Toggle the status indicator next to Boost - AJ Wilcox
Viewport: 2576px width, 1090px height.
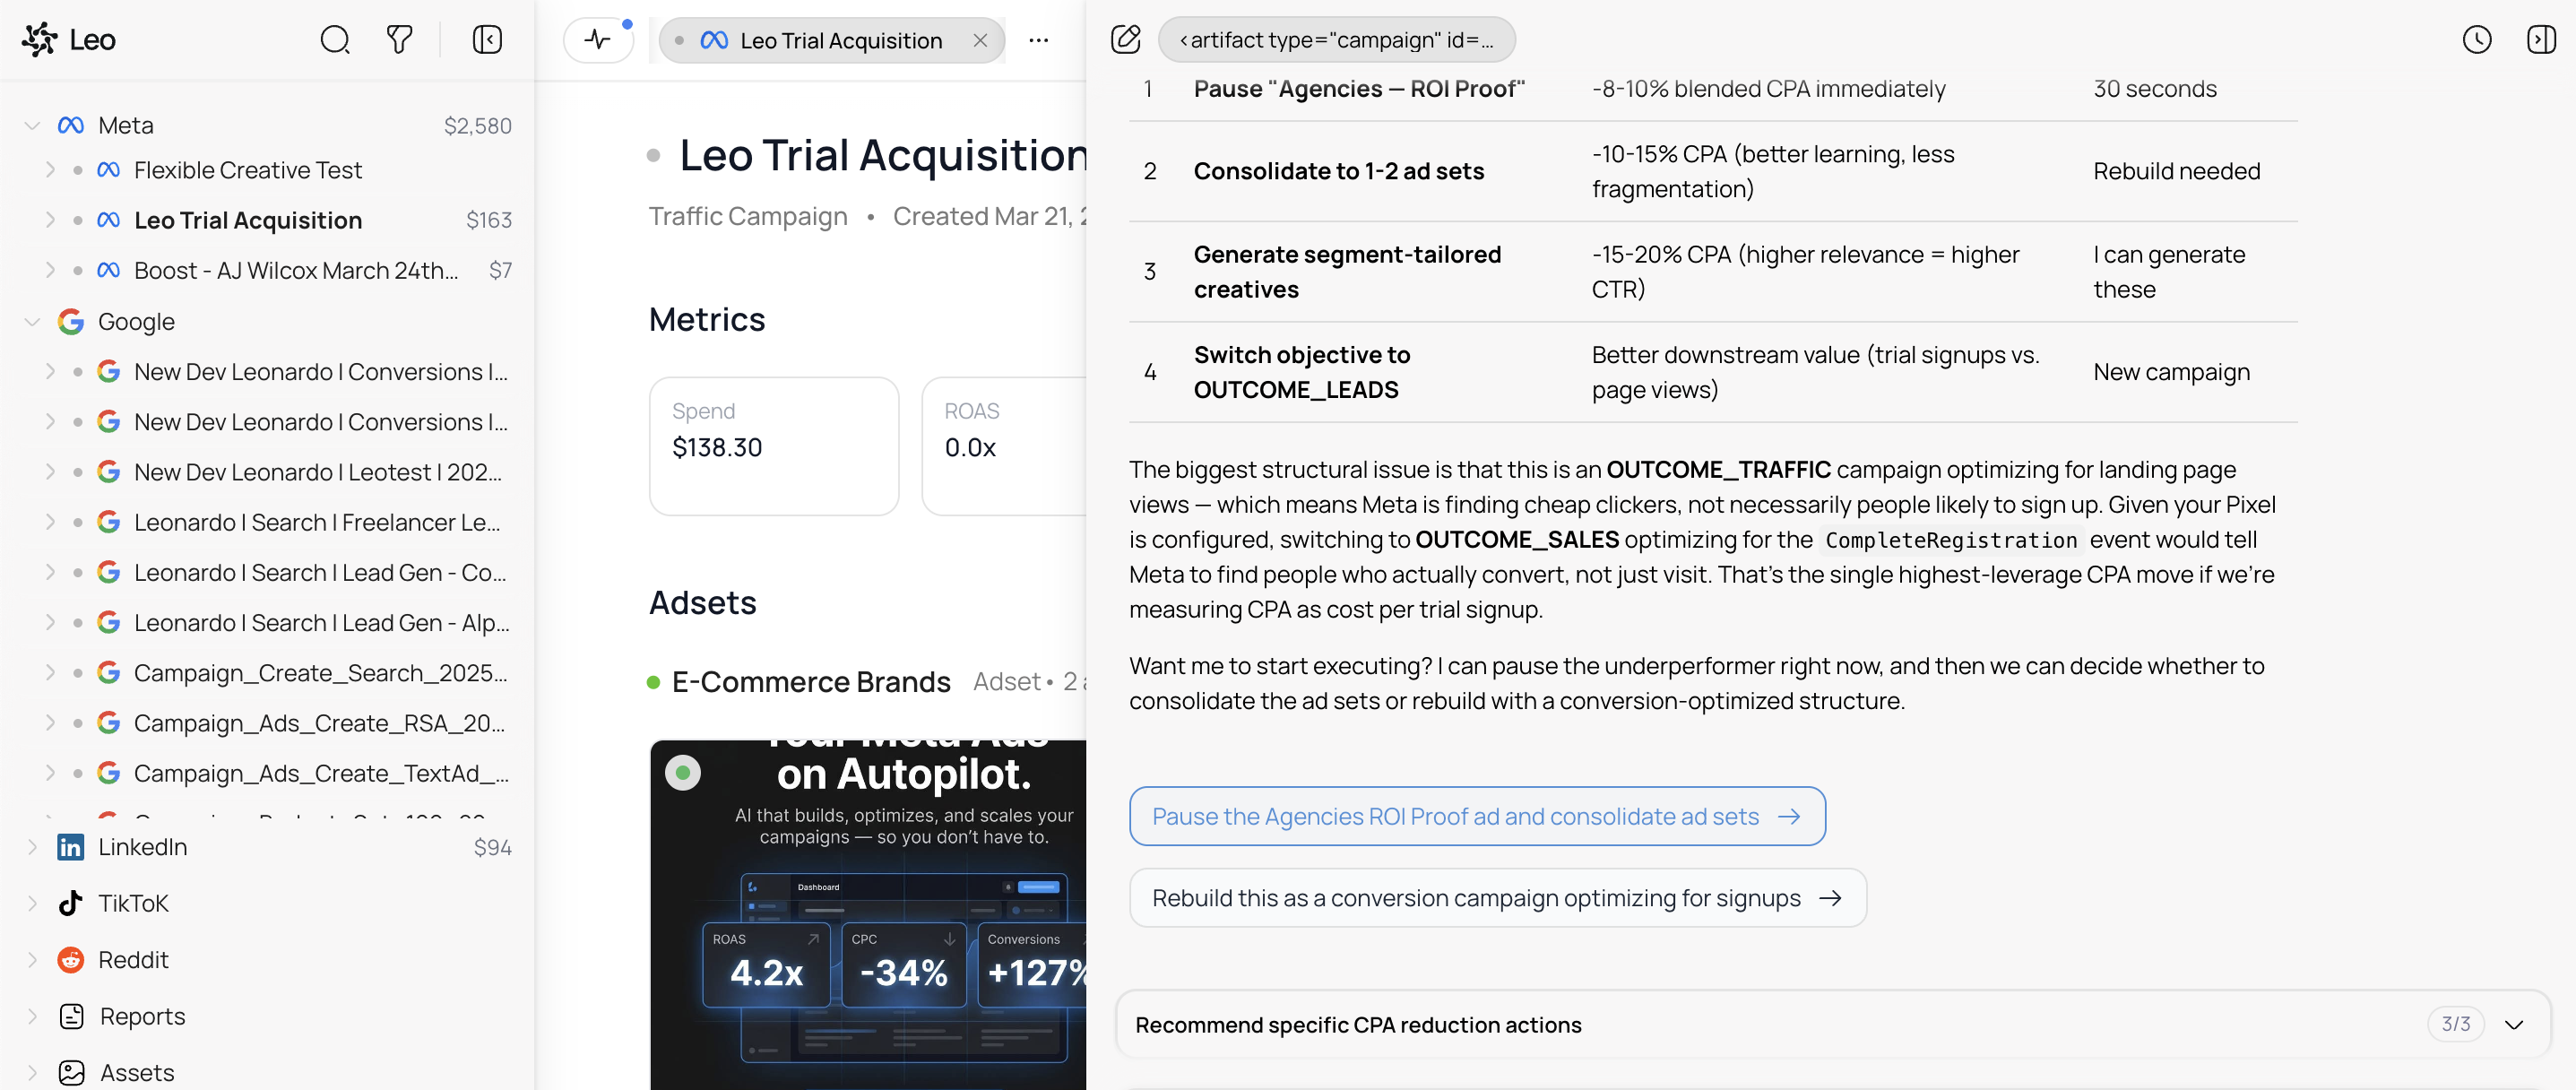[x=79, y=270]
